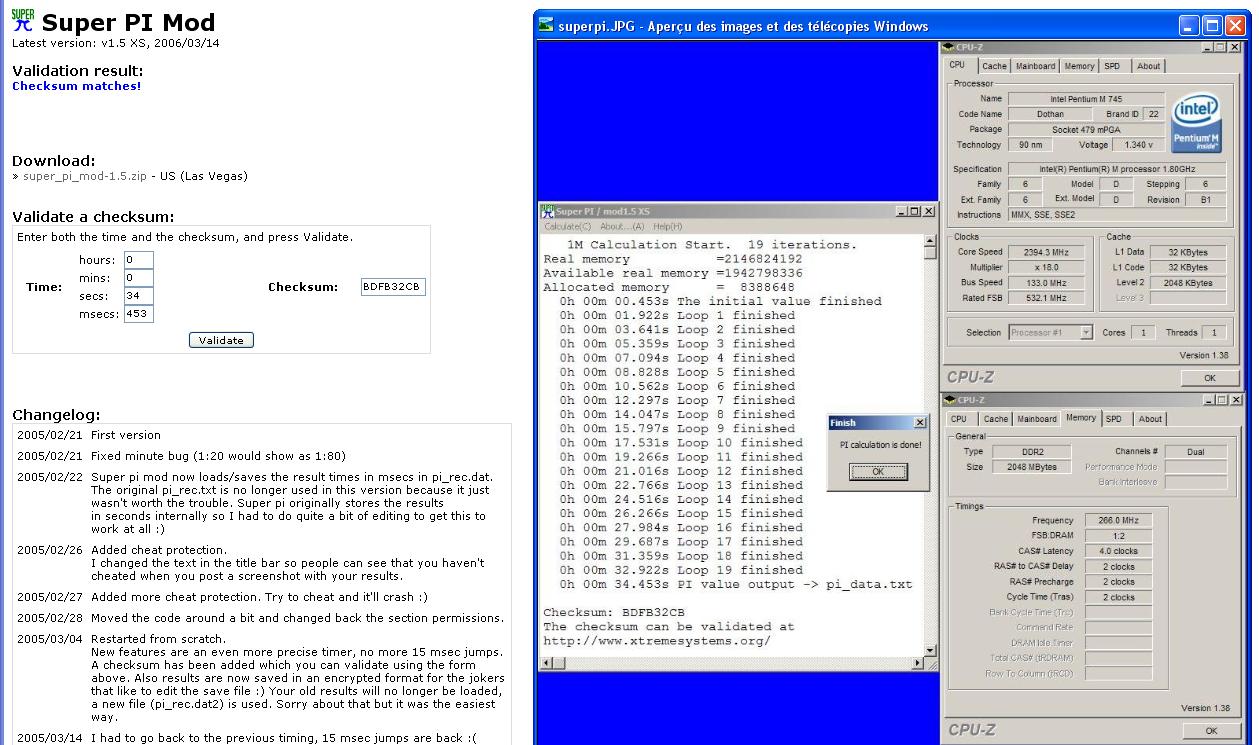Click the Super PI / mod1.5 XS window title icon
Screen dimensions: 1259x745
point(547,211)
